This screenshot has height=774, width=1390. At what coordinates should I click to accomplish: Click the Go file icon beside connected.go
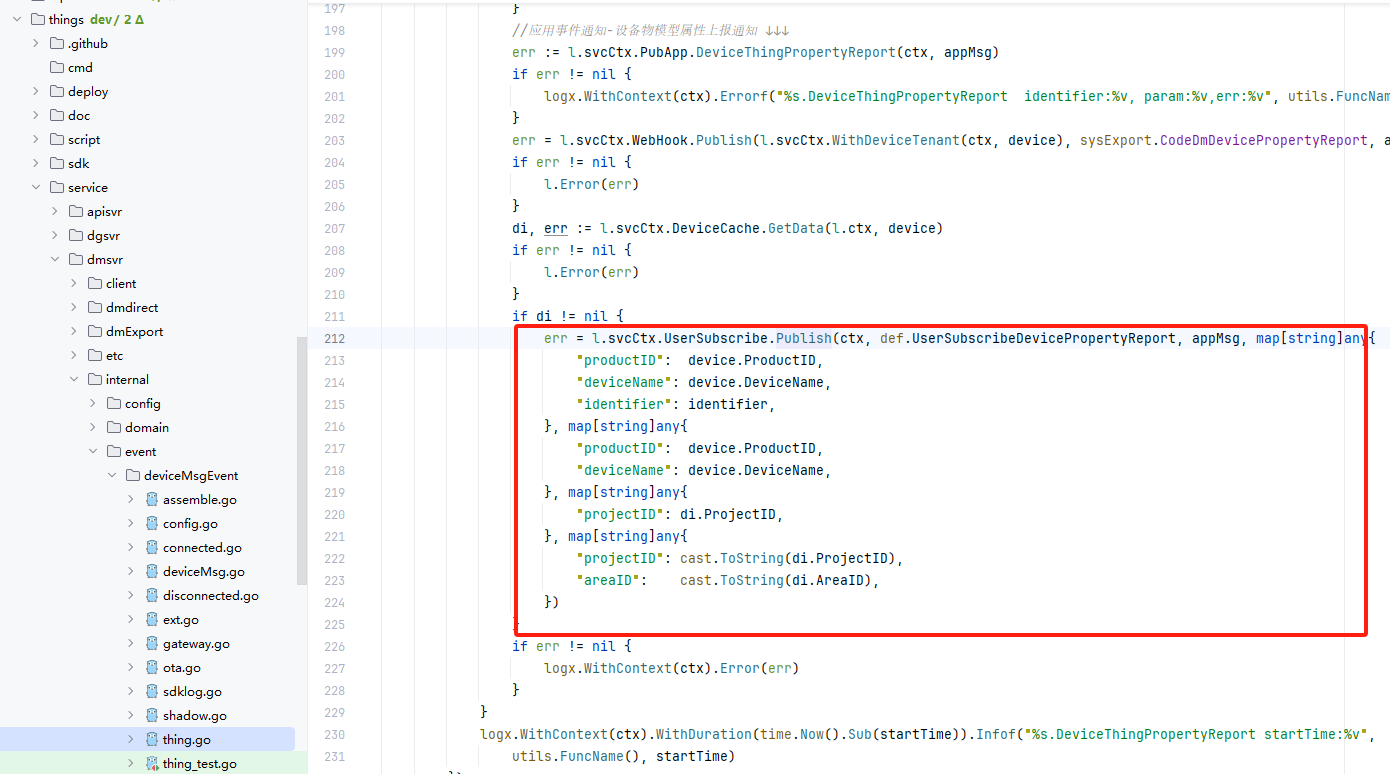coord(152,547)
